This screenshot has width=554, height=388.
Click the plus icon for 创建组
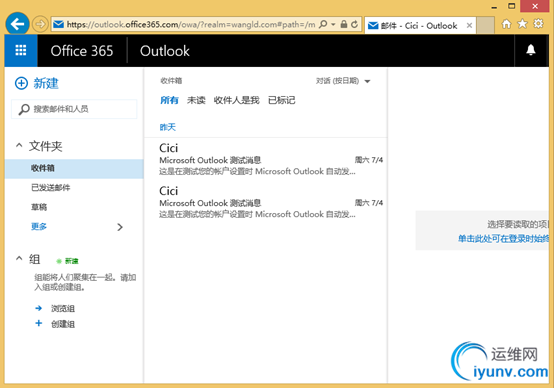click(39, 323)
